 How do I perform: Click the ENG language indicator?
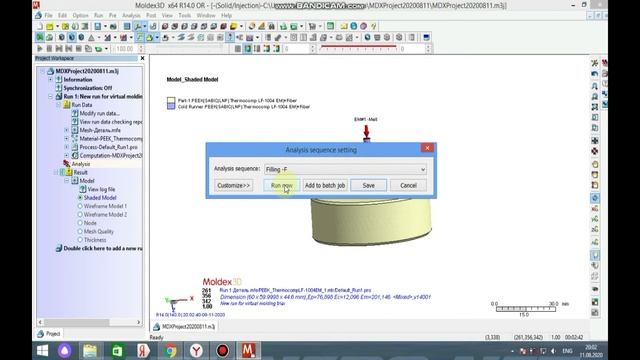(567, 351)
